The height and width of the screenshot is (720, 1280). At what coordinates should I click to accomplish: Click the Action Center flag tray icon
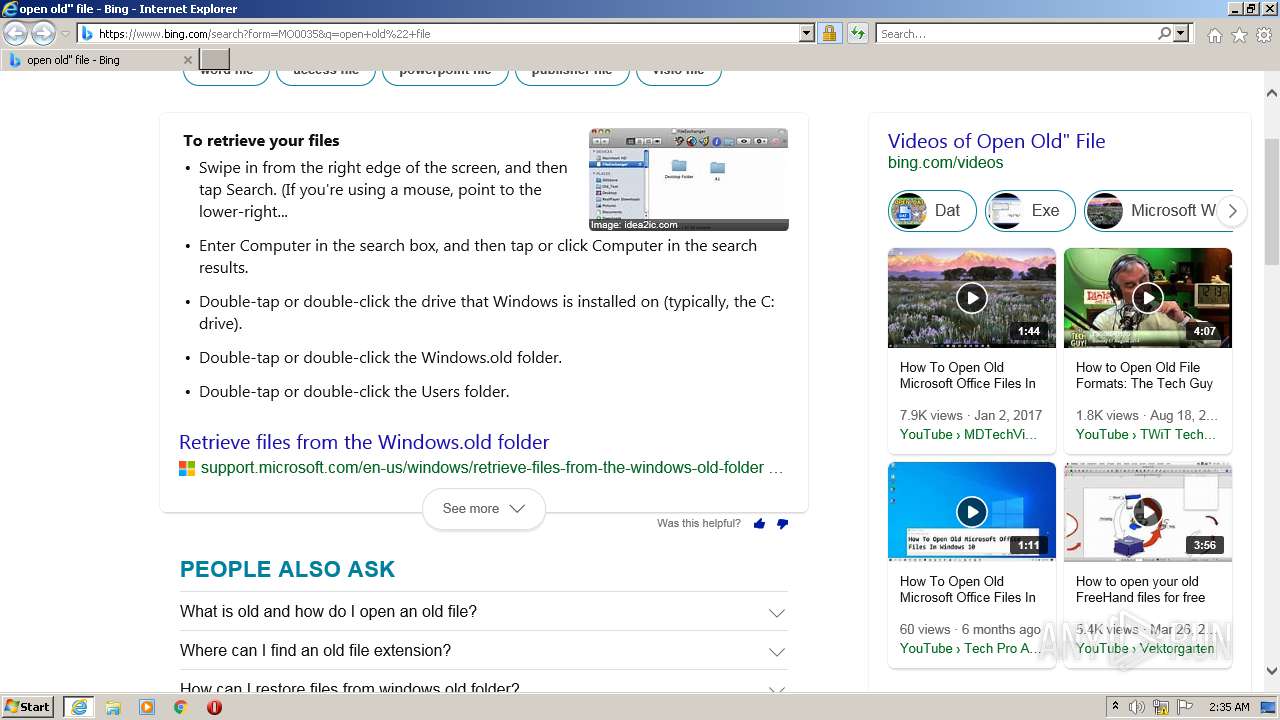1184,707
